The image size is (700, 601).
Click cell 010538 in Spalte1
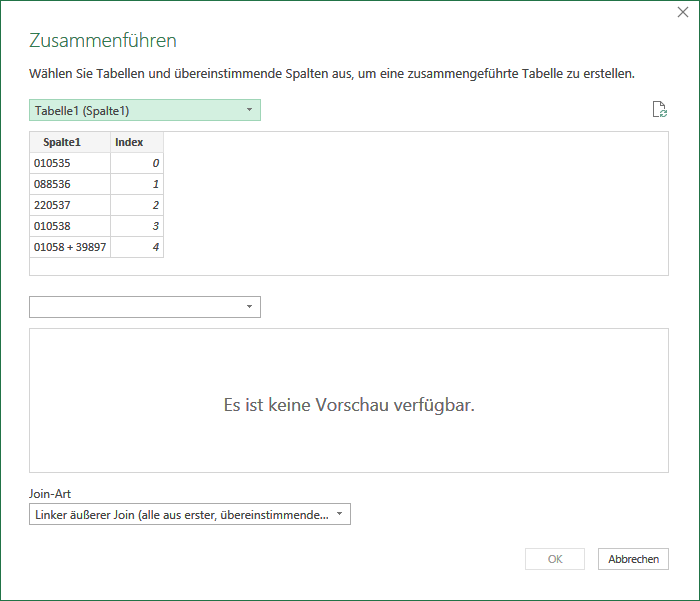click(x=70, y=226)
